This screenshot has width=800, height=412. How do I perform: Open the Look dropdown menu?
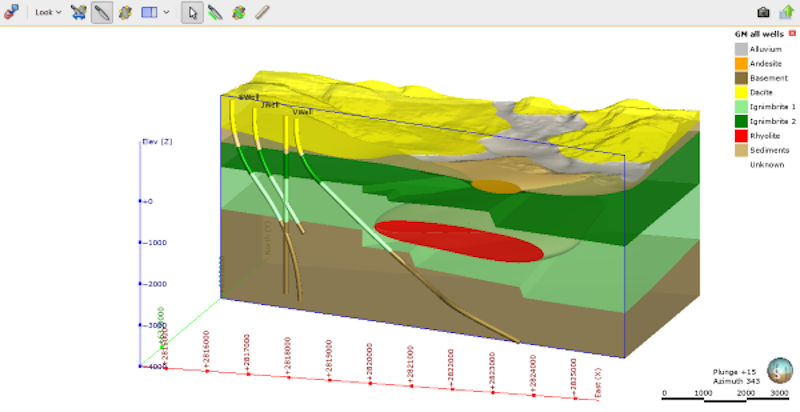(60, 13)
